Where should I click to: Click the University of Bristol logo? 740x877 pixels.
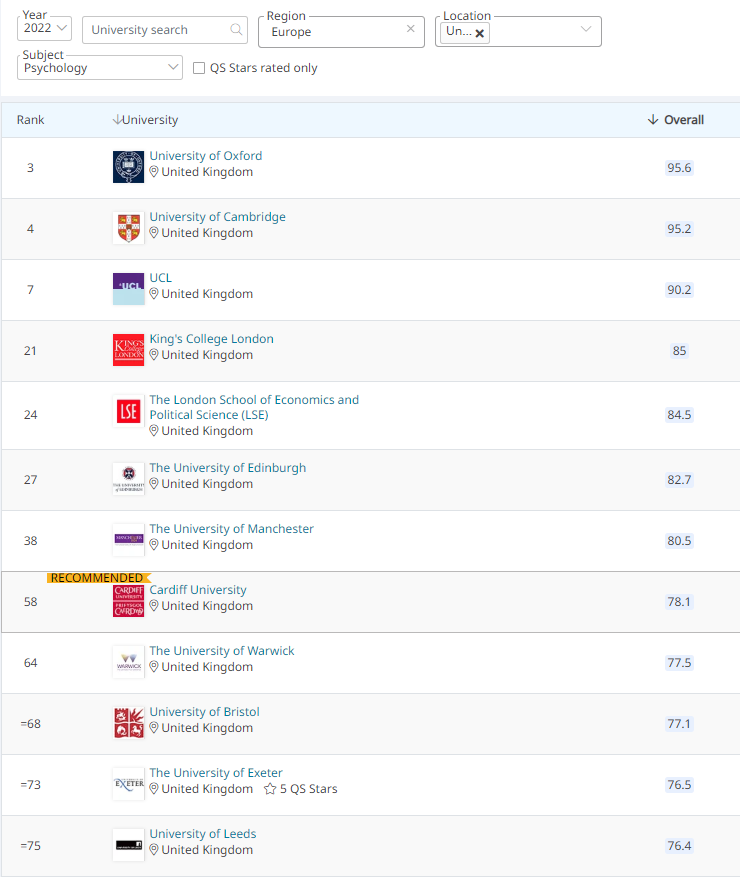tap(129, 723)
